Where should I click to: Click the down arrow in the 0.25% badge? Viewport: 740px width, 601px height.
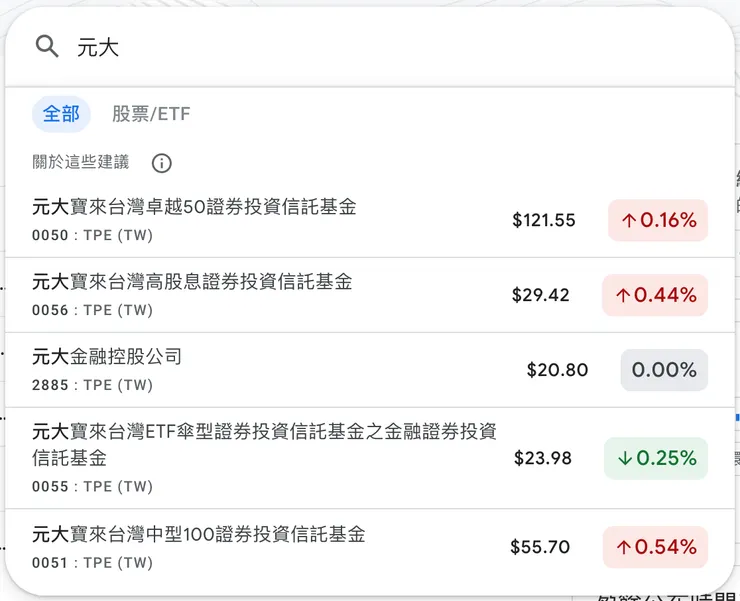click(x=625, y=459)
